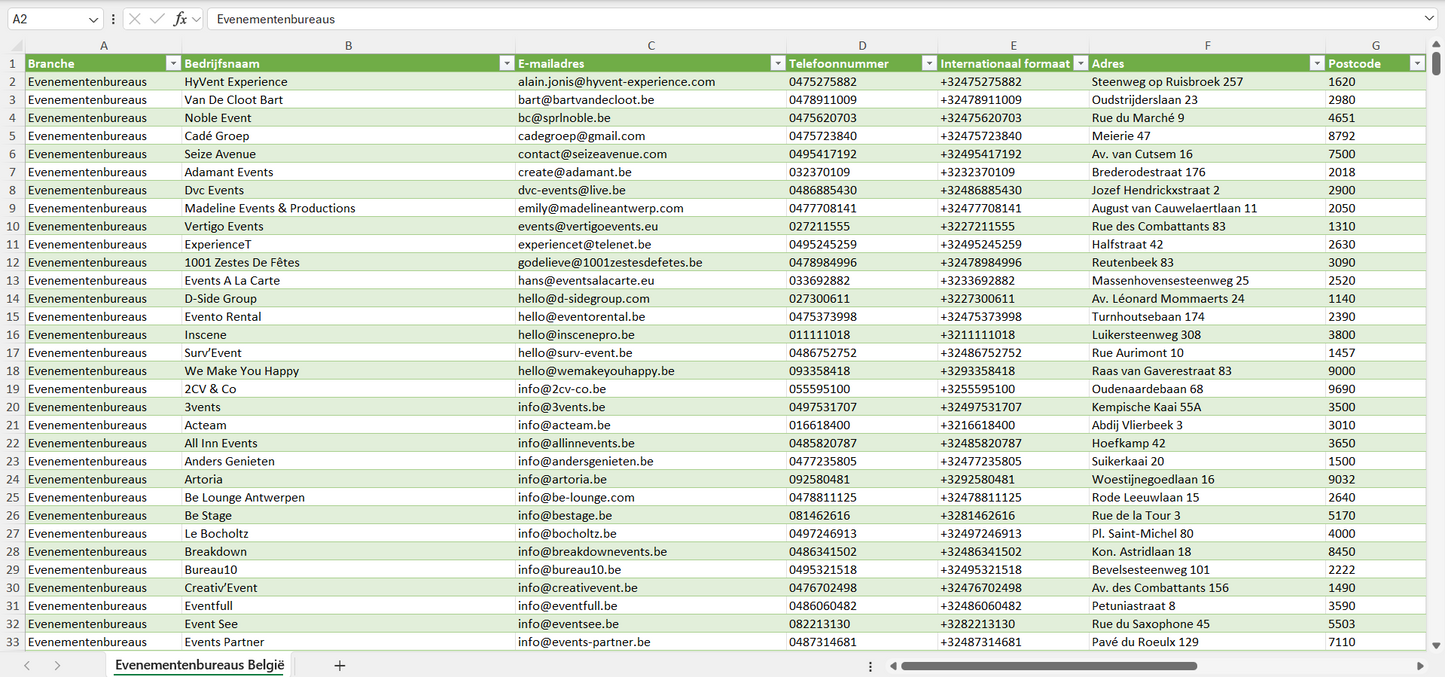Select row 15 header
The image size is (1445, 677).
point(12,317)
